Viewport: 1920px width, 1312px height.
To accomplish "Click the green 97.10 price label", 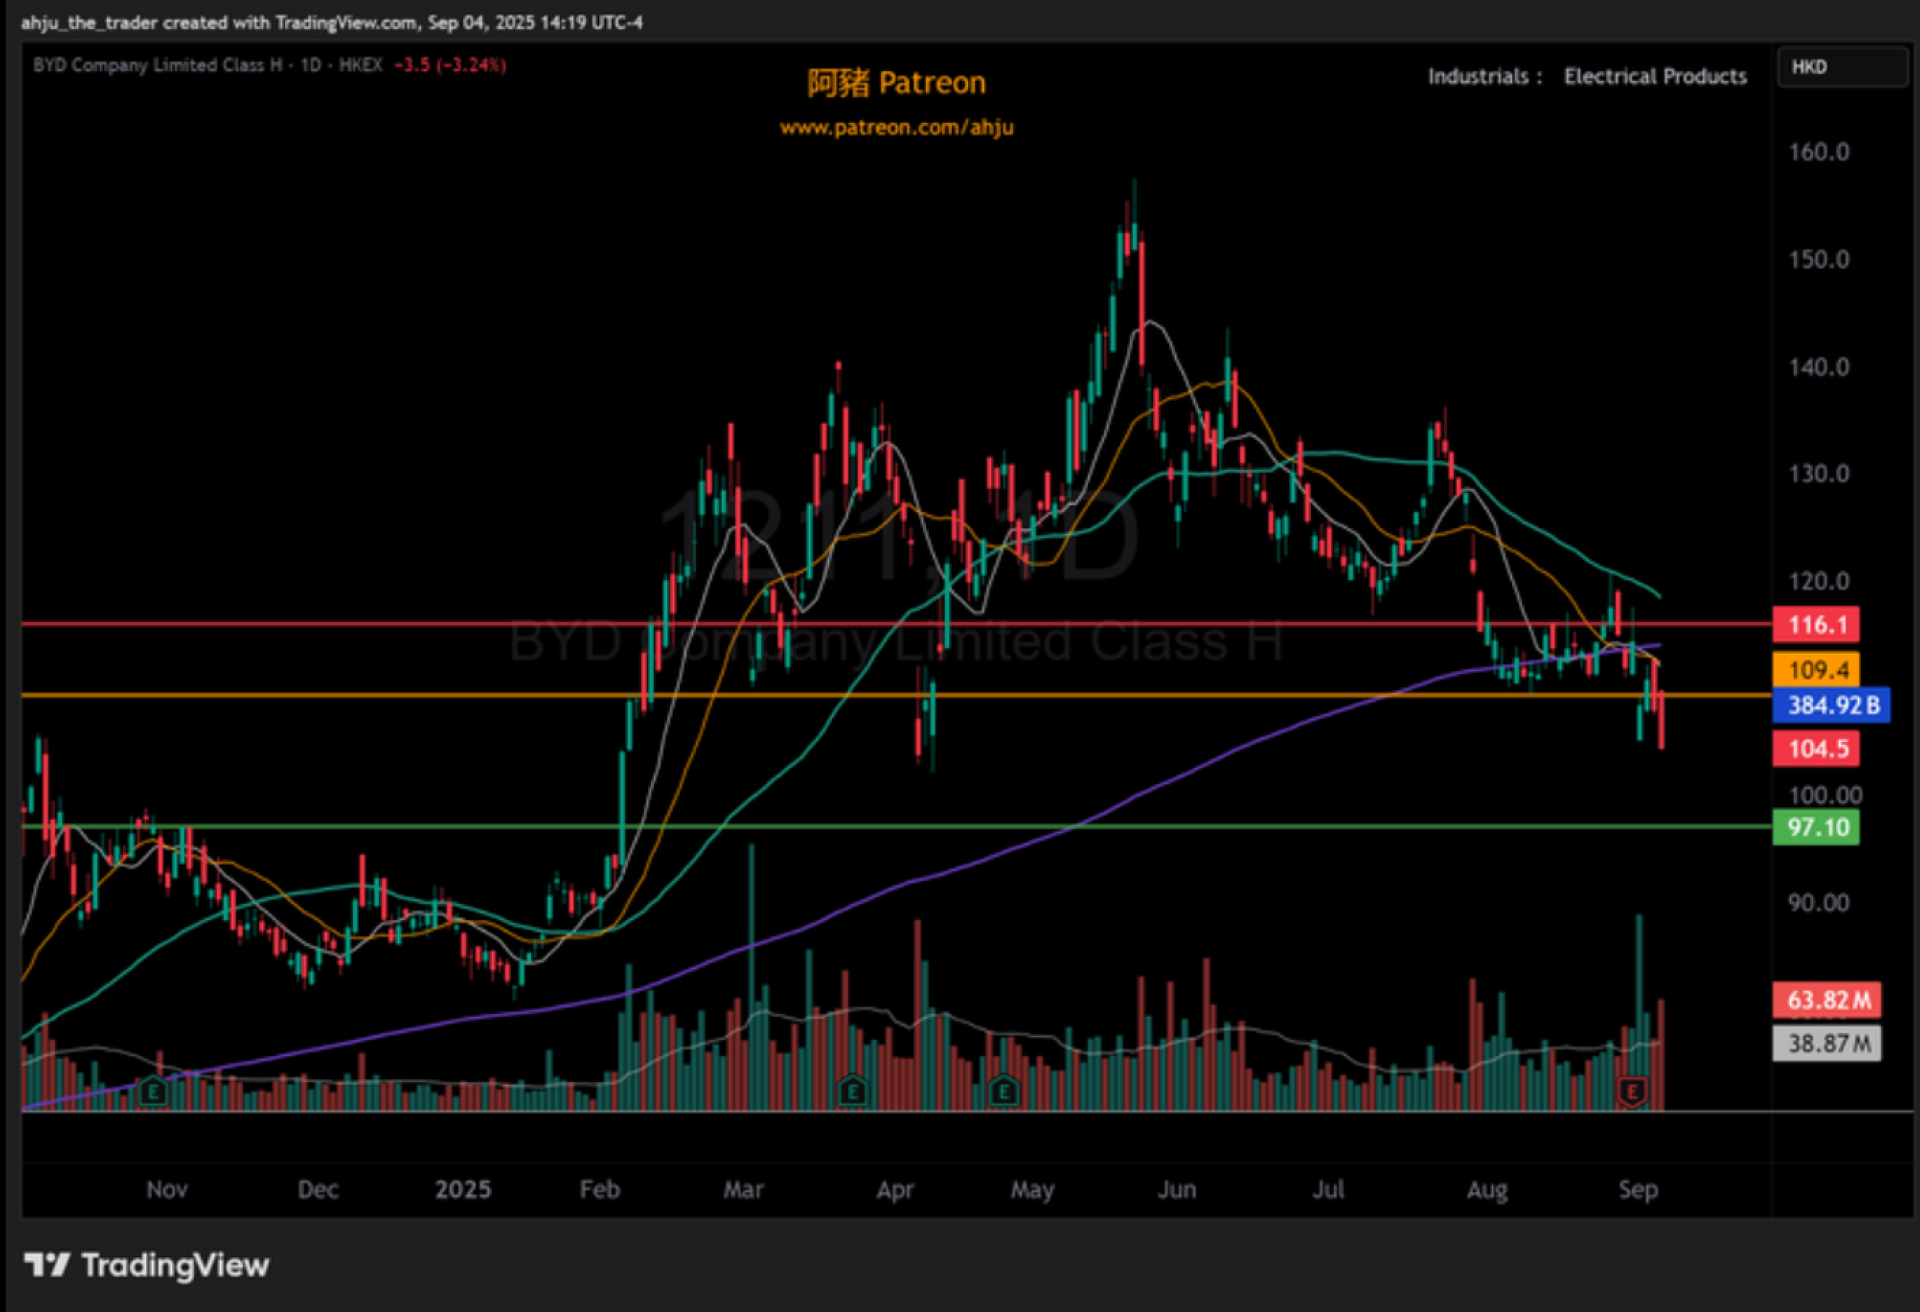I will [x=1816, y=827].
